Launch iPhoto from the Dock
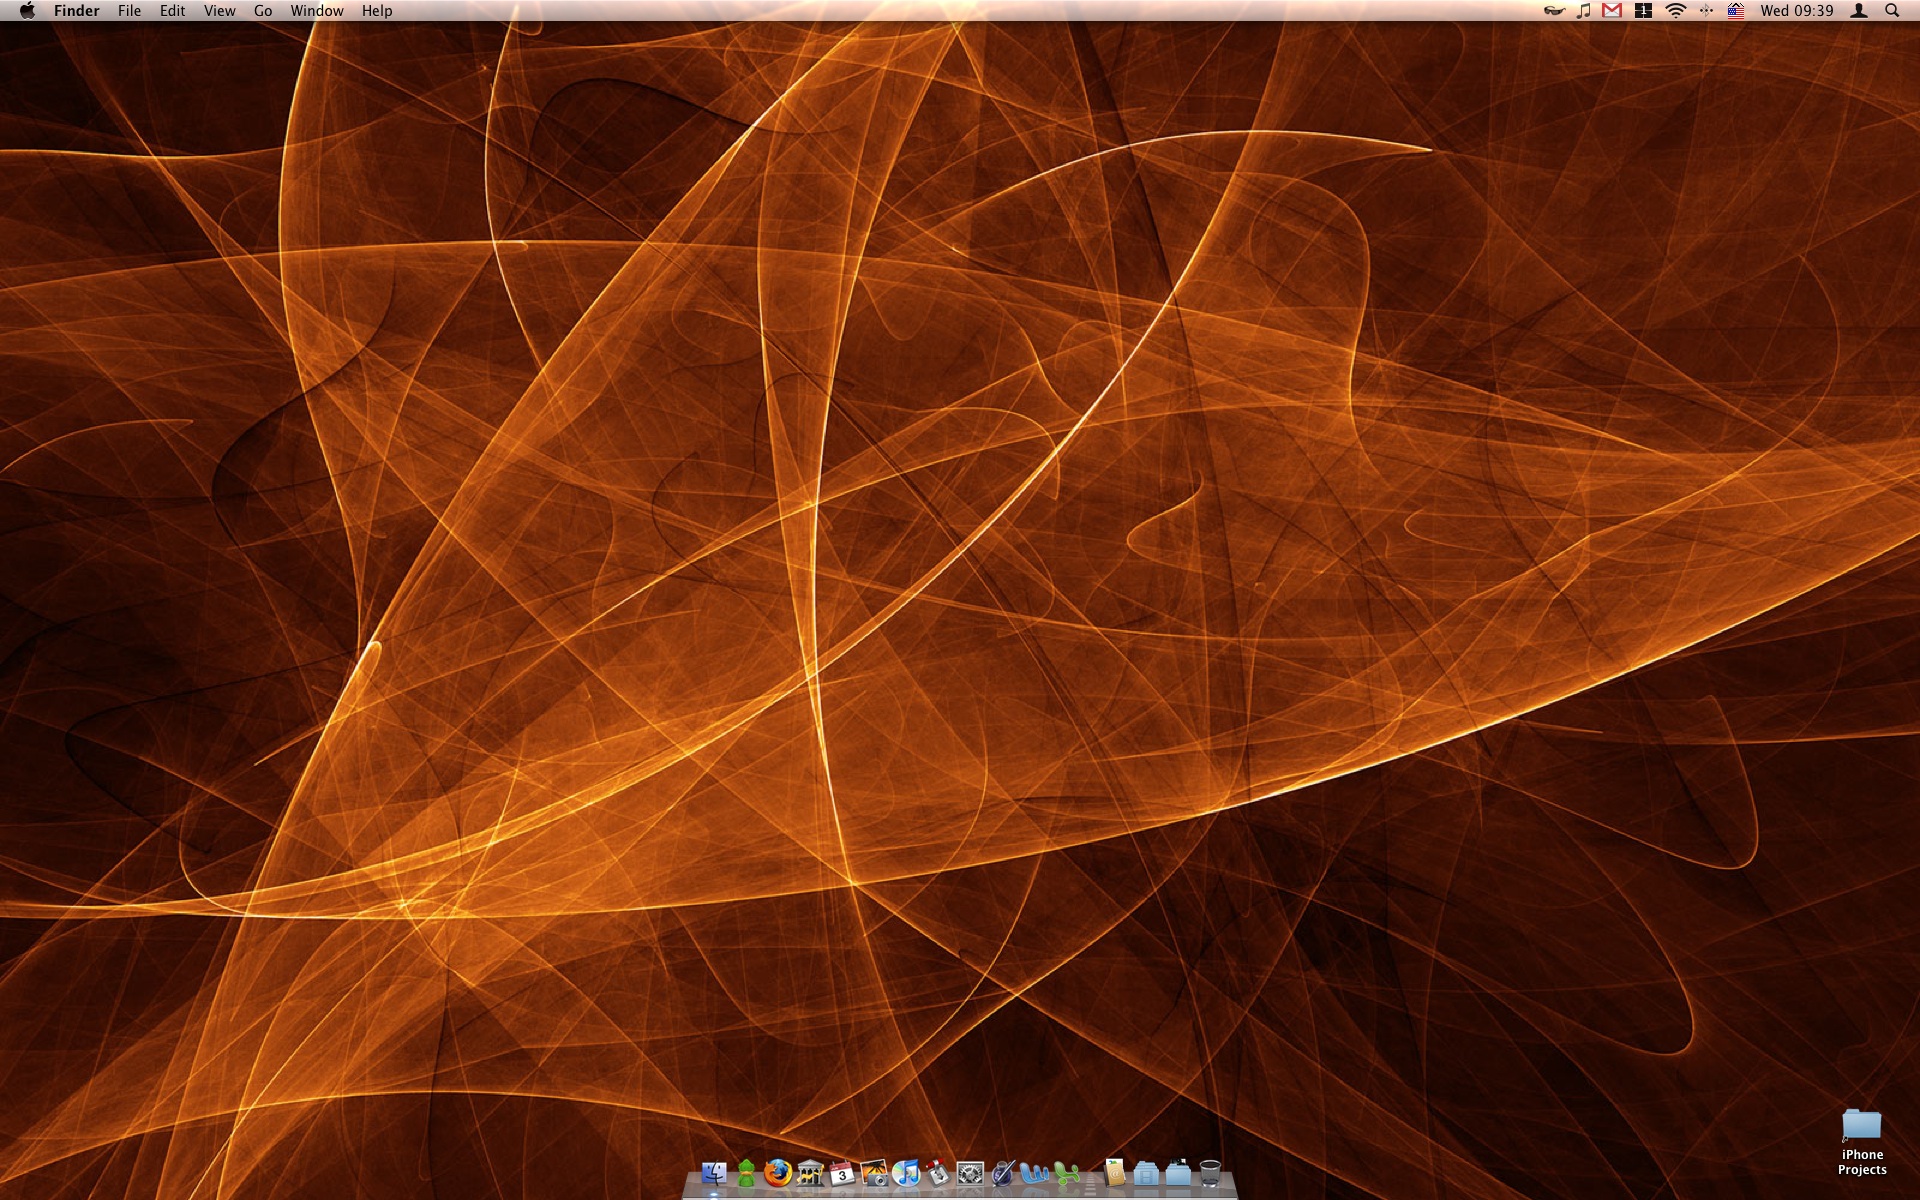 [x=874, y=1173]
